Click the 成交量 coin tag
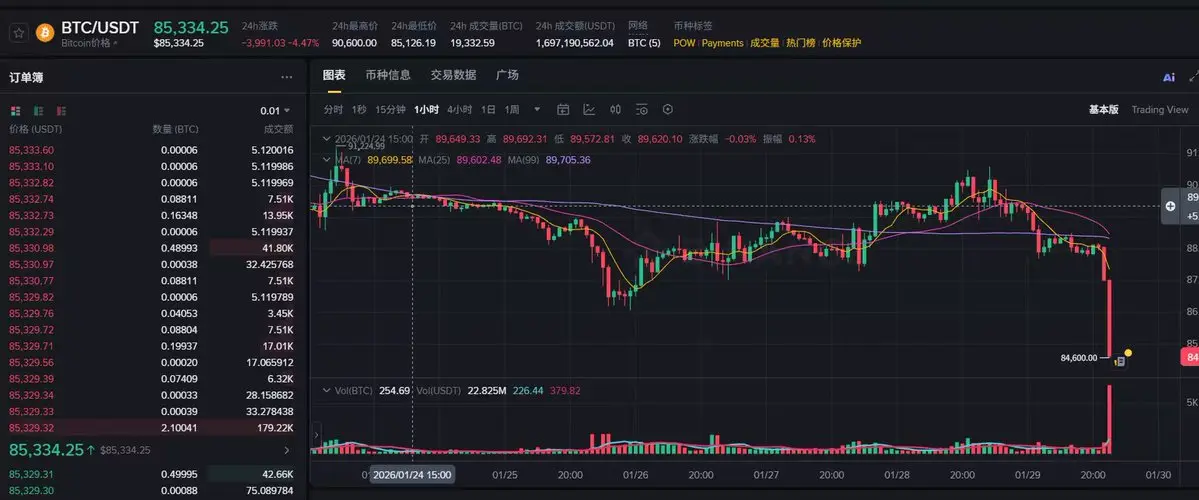Screen dimensions: 1199x500 765,43
